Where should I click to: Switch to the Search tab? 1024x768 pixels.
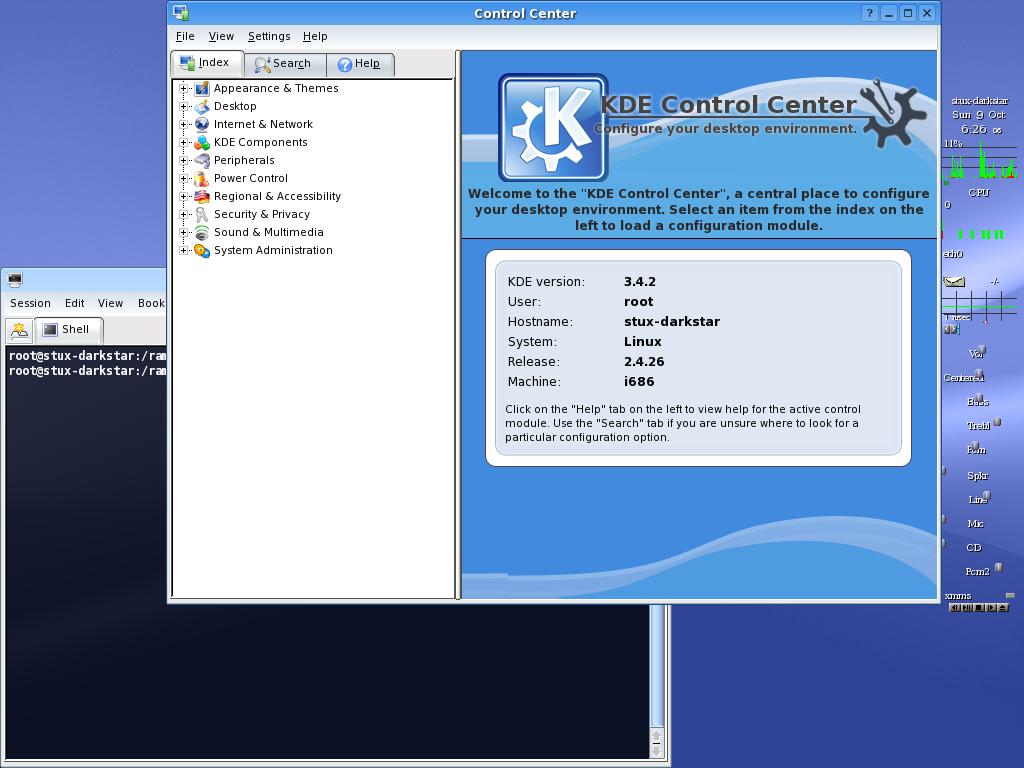[284, 64]
